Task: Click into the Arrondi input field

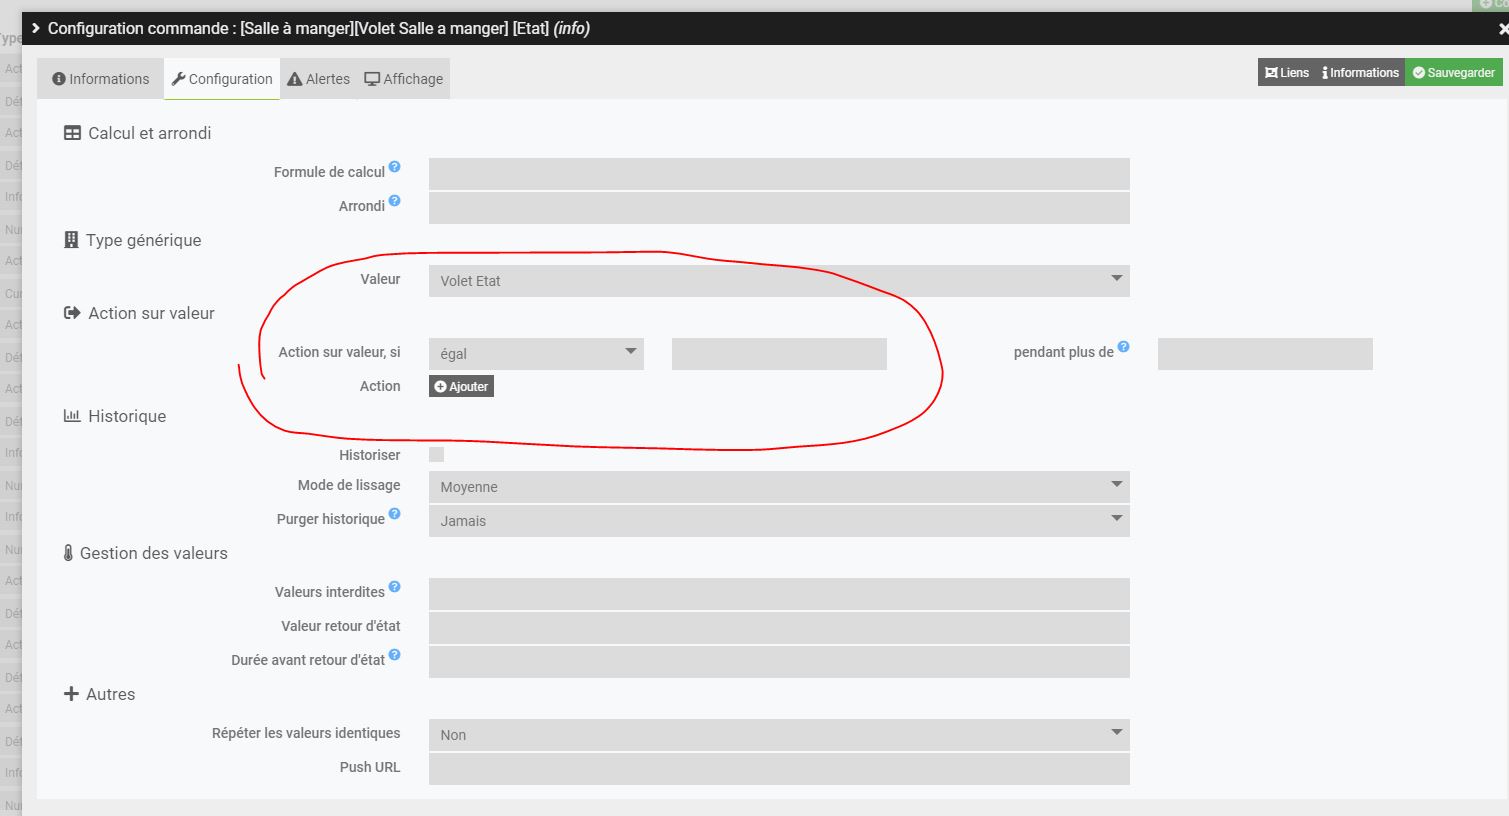Action: click(779, 208)
